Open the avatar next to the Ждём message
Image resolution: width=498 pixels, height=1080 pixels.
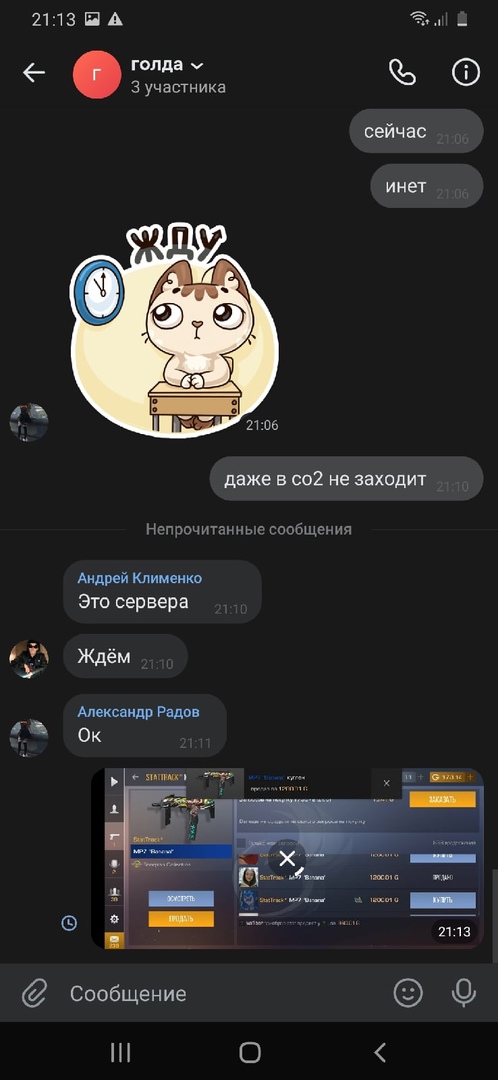click(29, 659)
